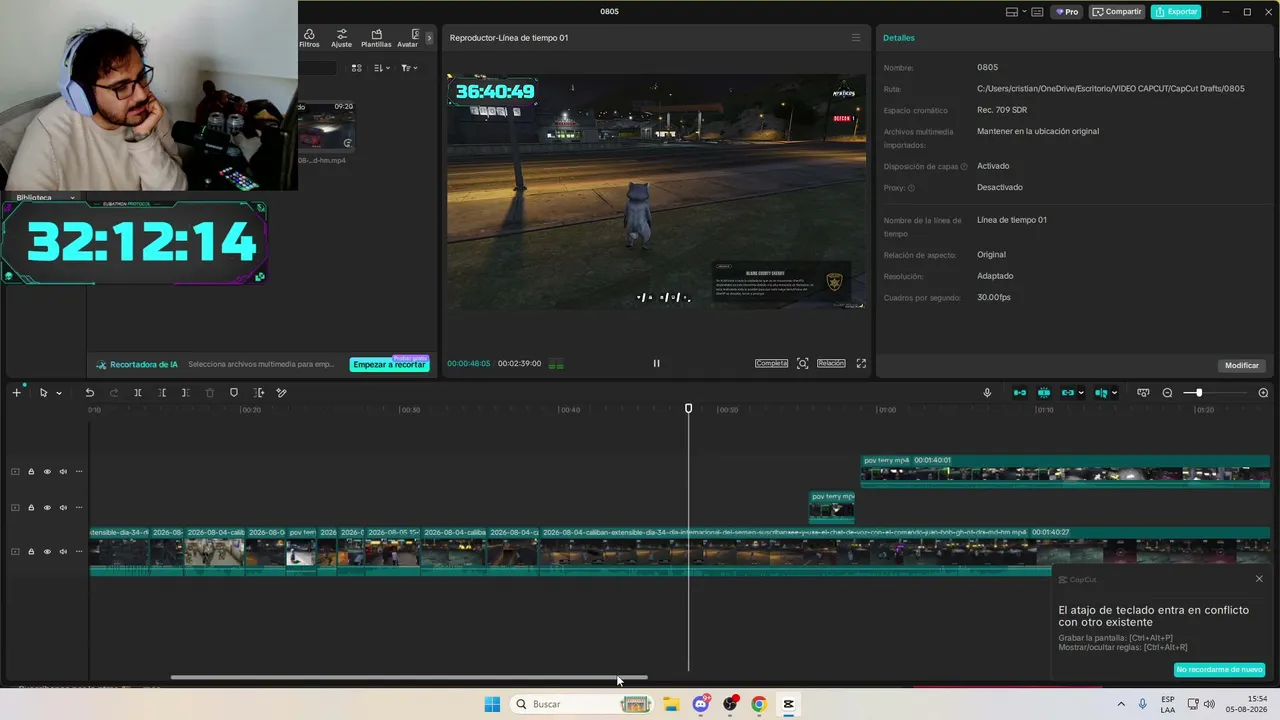Lock the main bottom video track

pyautogui.click(x=31, y=552)
